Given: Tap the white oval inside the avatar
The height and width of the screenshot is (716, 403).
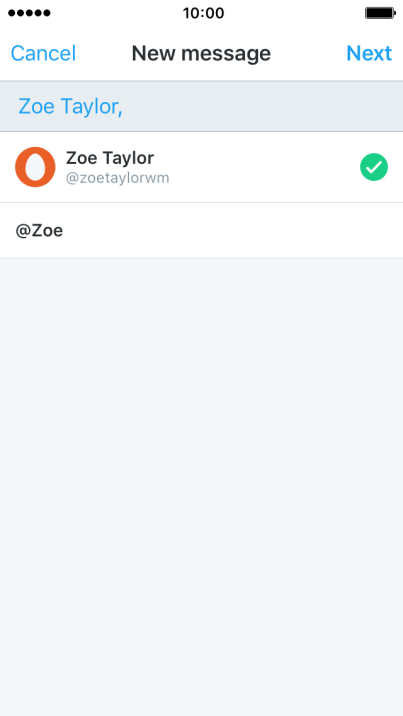Looking at the screenshot, I should coord(35,167).
